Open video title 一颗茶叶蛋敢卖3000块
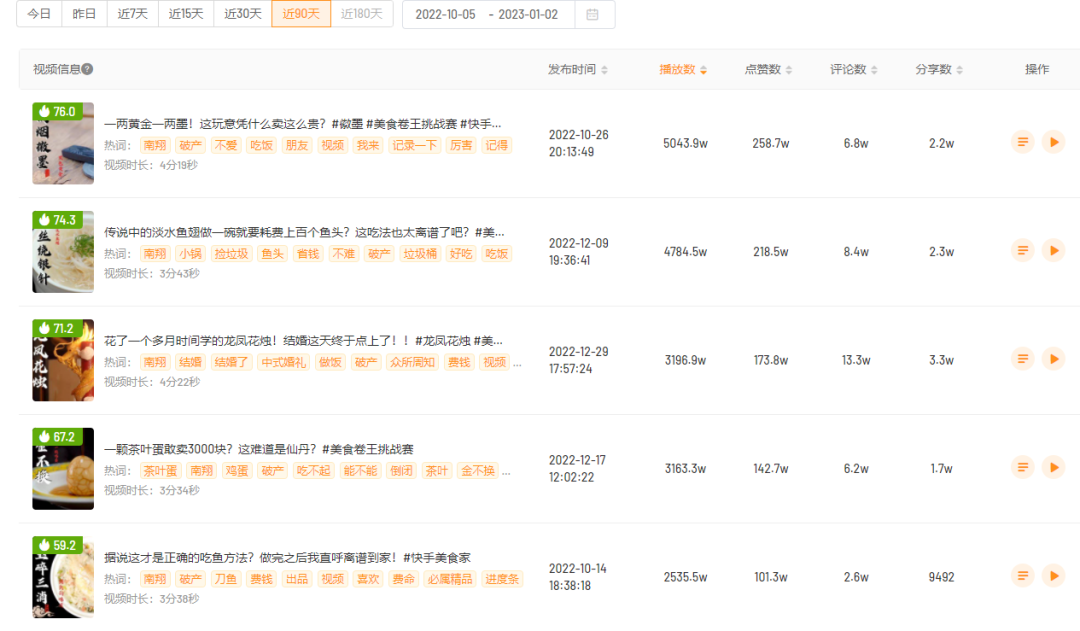Screen dimensions: 1080x631 (258, 449)
